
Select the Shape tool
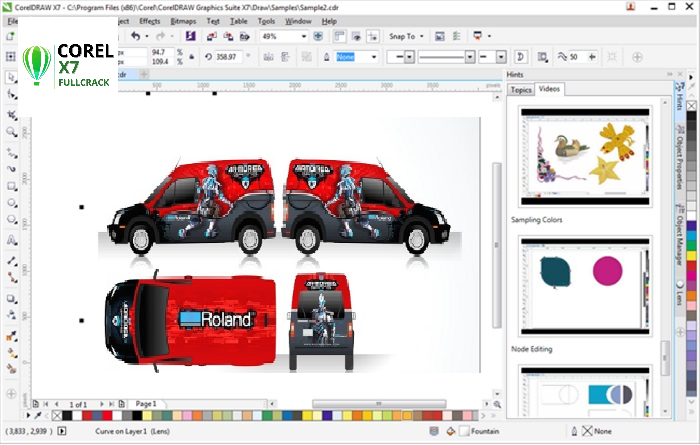tap(11, 95)
